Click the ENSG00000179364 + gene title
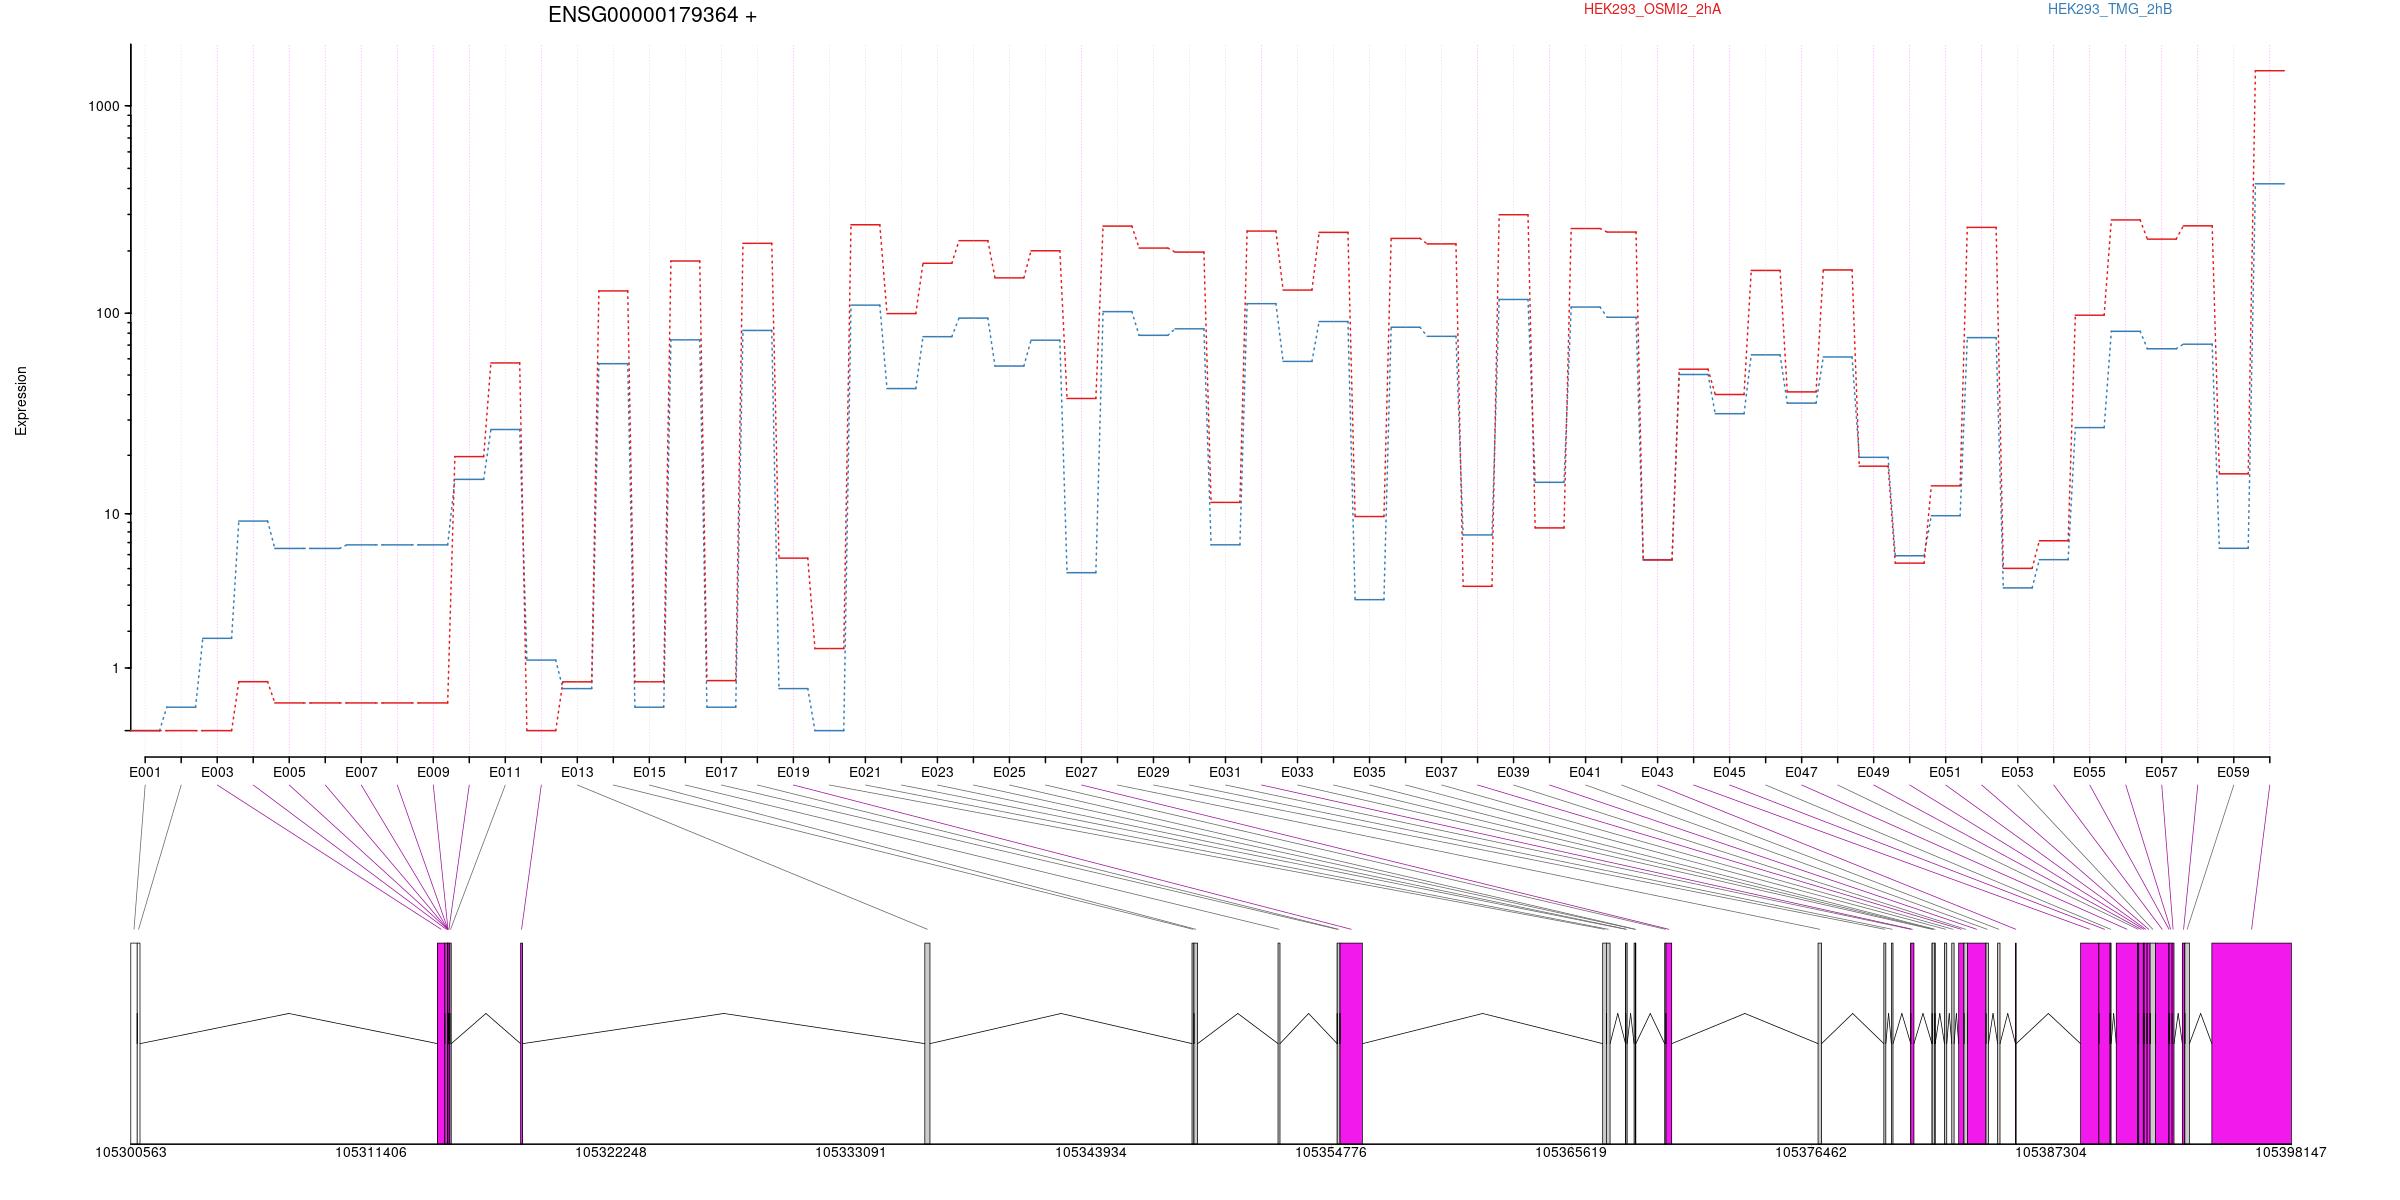Image resolution: width=2400 pixels, height=1200 pixels. tap(652, 15)
